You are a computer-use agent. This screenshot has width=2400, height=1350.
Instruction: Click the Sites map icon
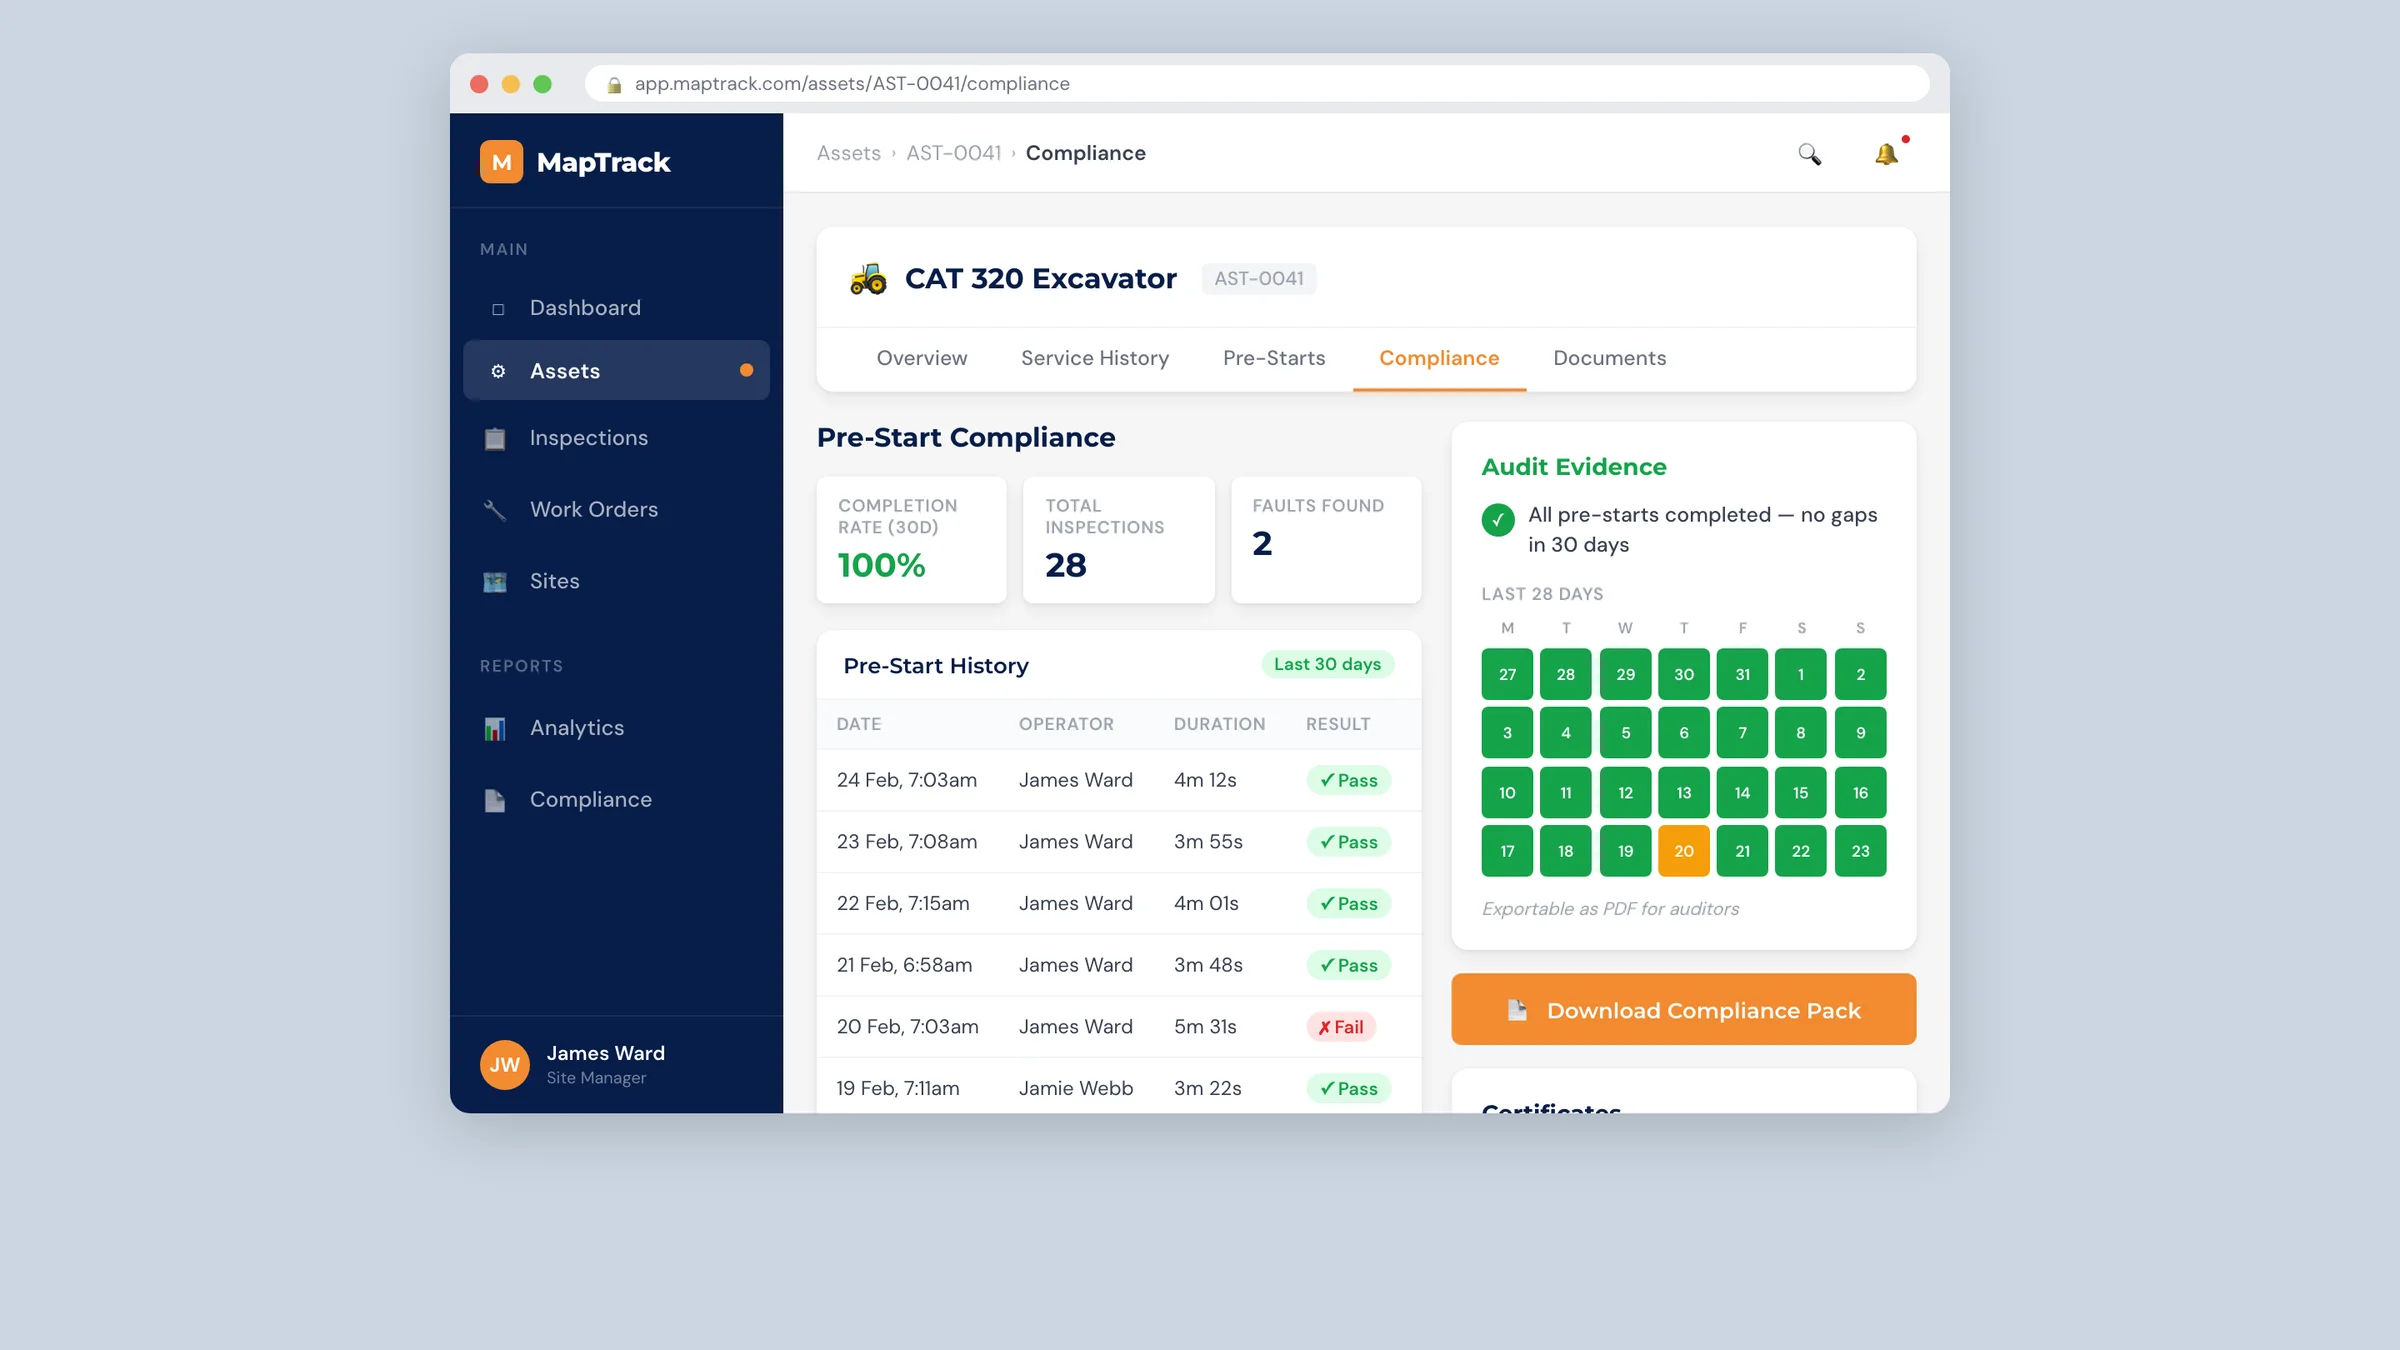click(x=495, y=582)
